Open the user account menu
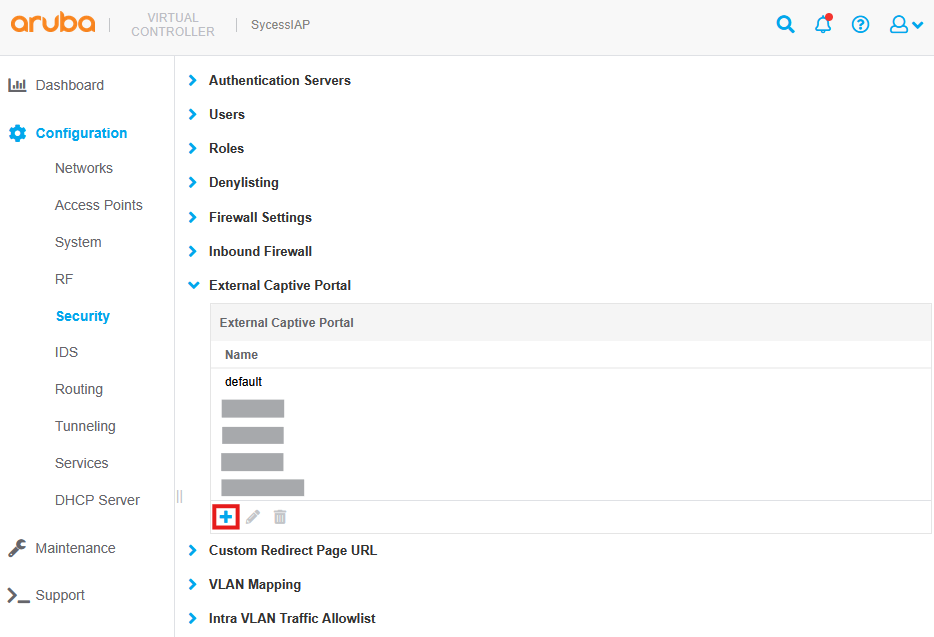Image resolution: width=934 pixels, height=637 pixels. coord(905,25)
